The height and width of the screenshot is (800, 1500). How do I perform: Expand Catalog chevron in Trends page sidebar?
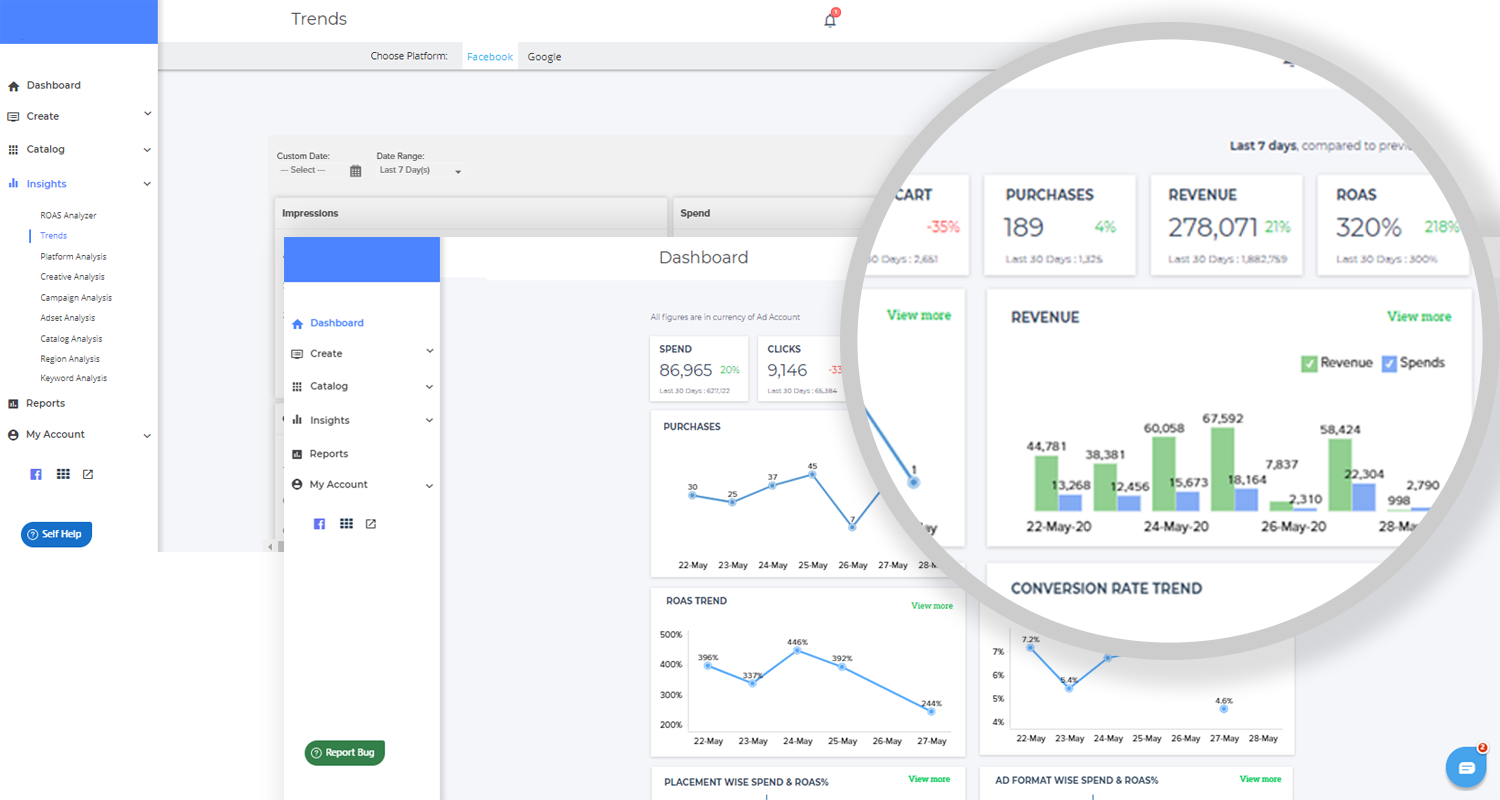(x=147, y=150)
